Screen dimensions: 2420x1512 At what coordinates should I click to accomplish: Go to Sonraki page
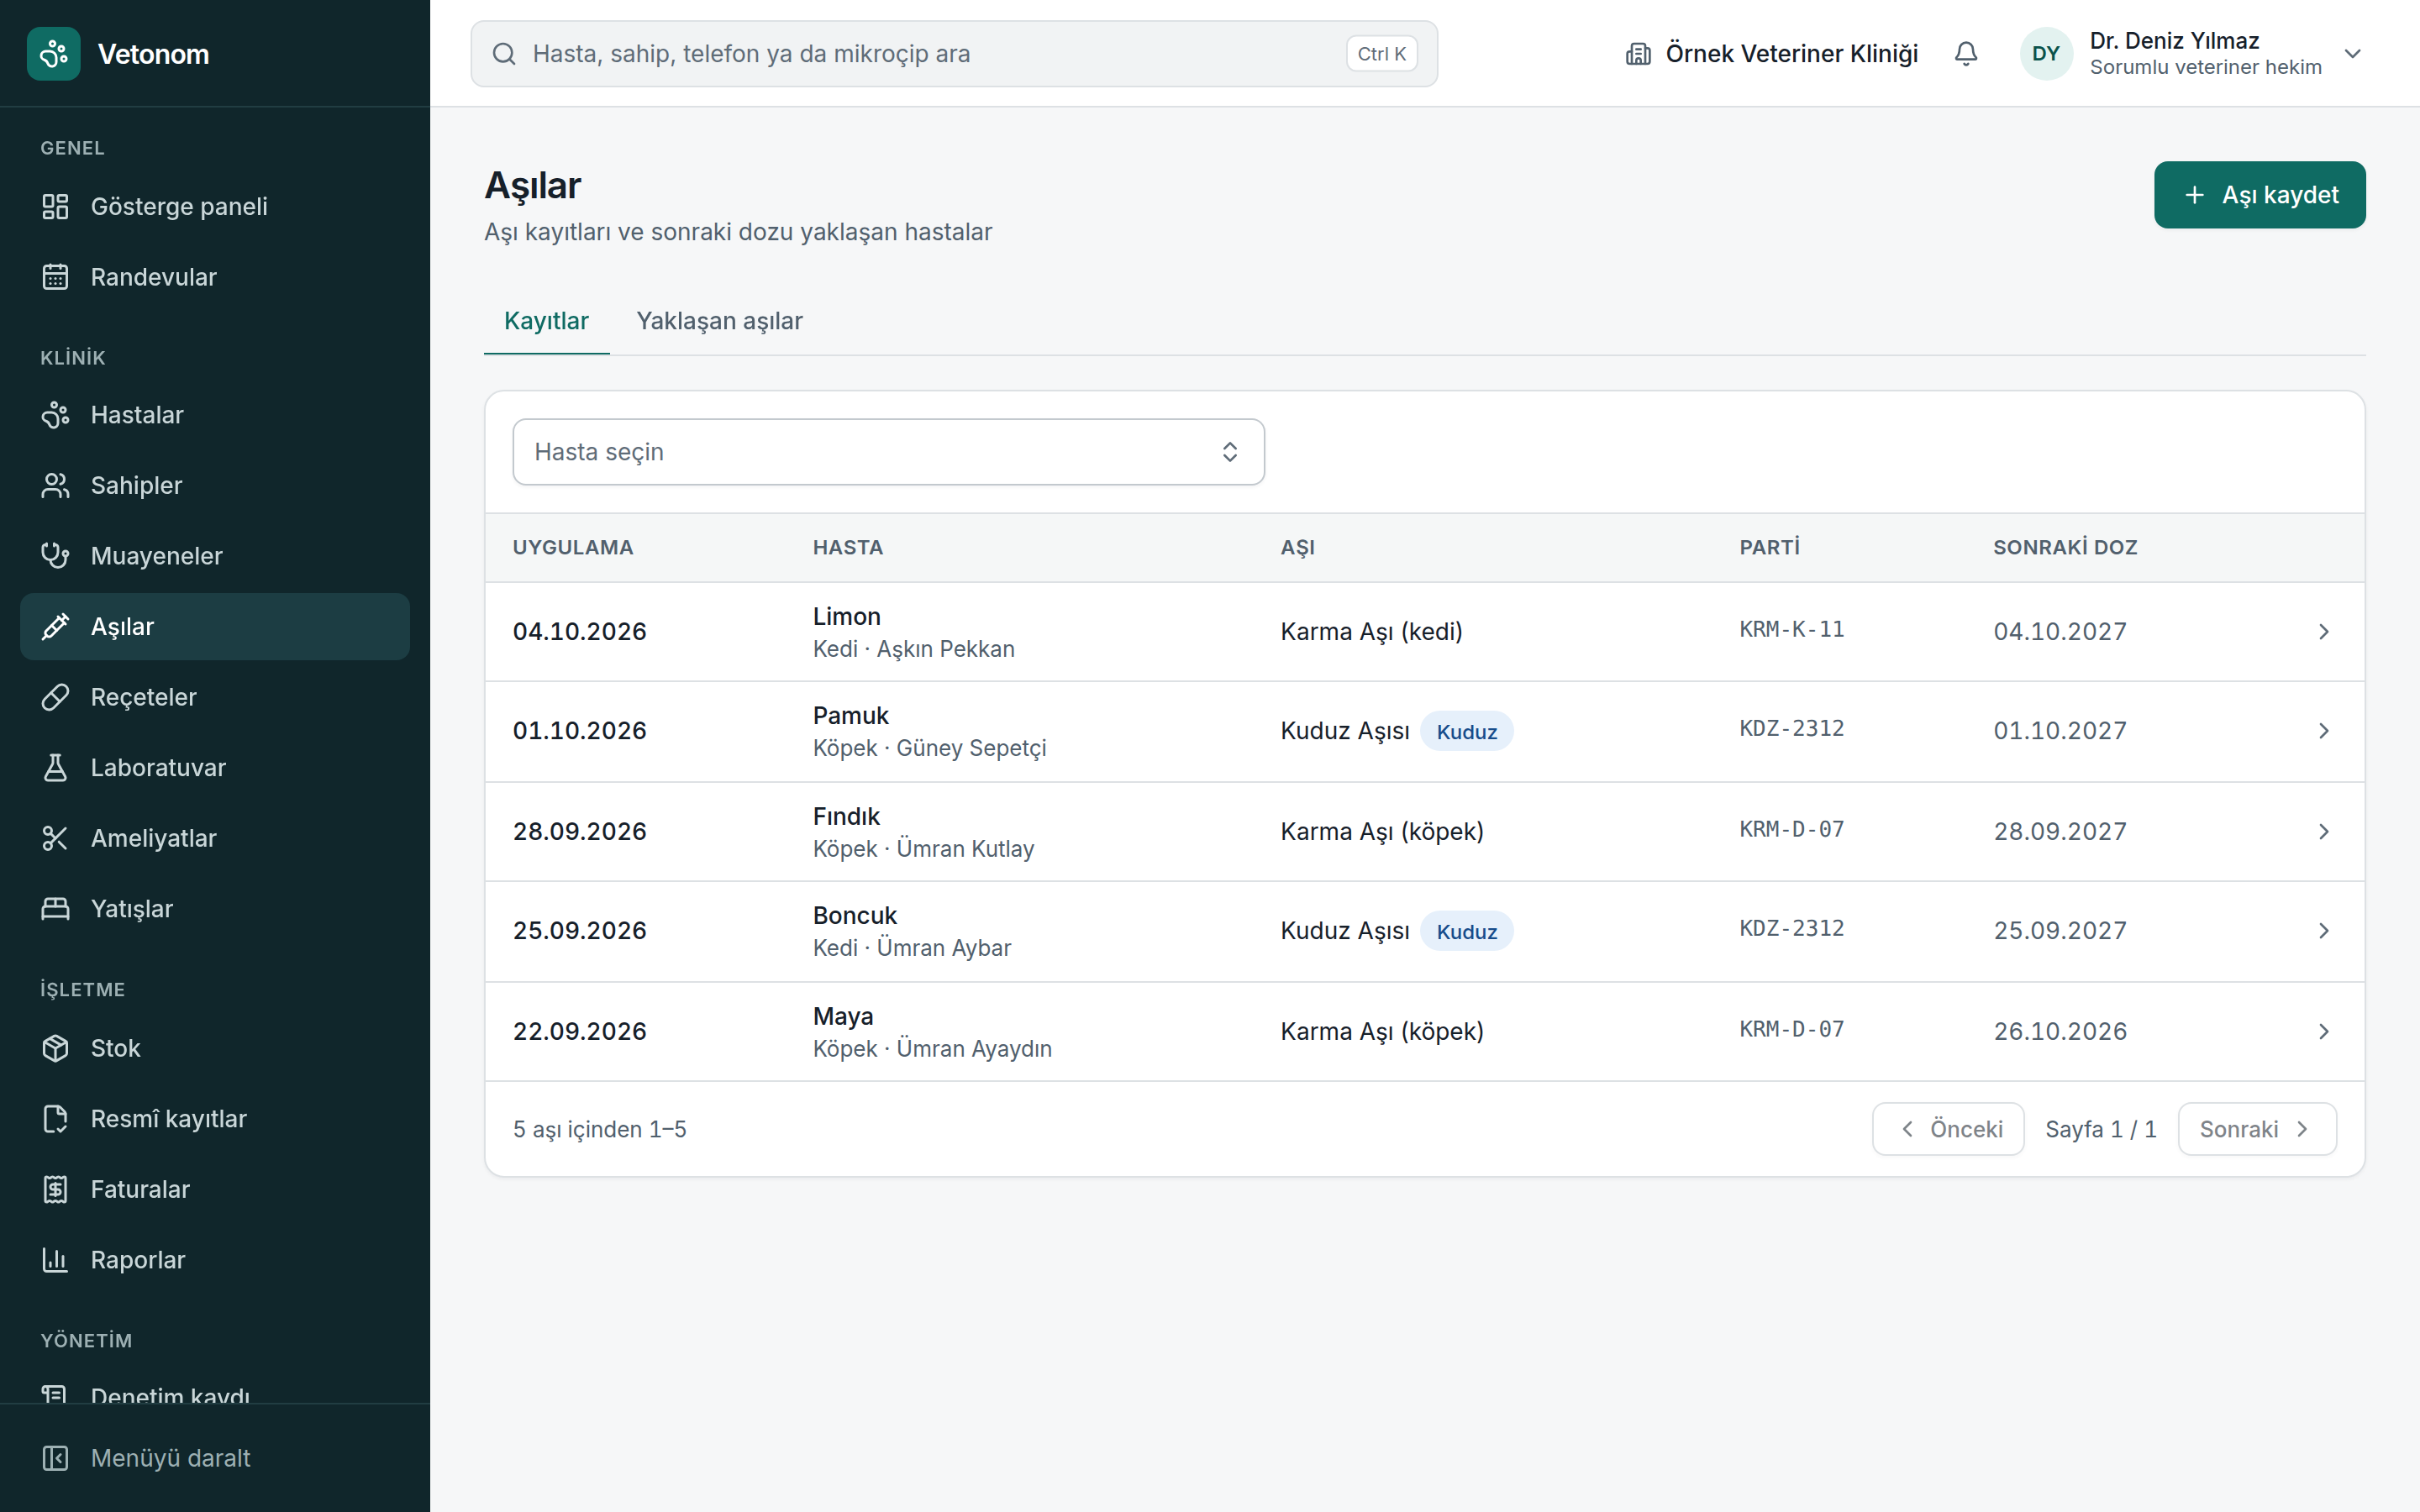click(x=2256, y=1129)
